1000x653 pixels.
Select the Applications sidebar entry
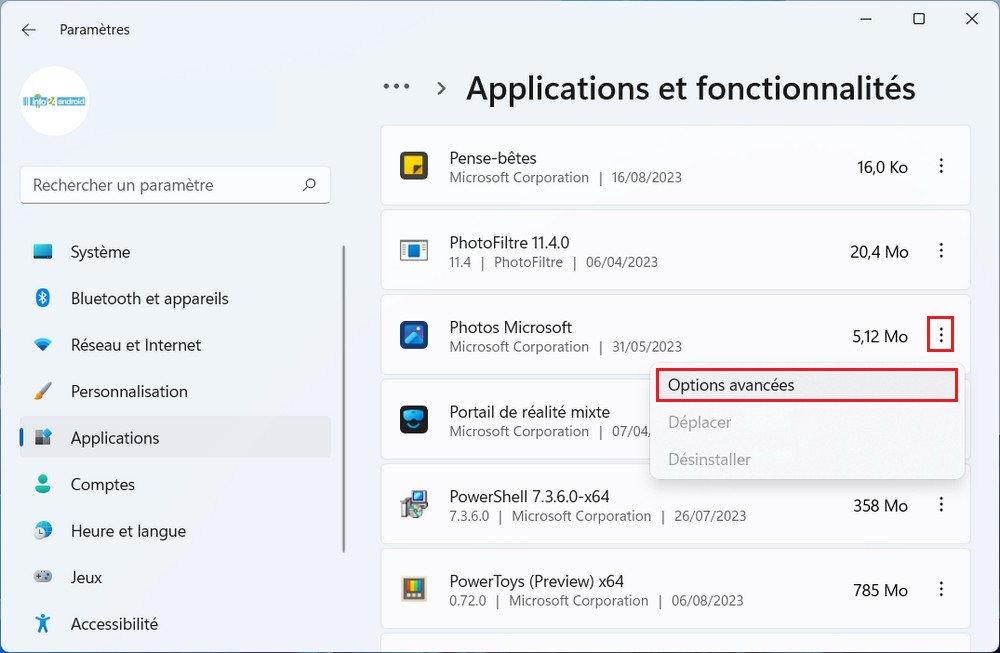tap(175, 437)
